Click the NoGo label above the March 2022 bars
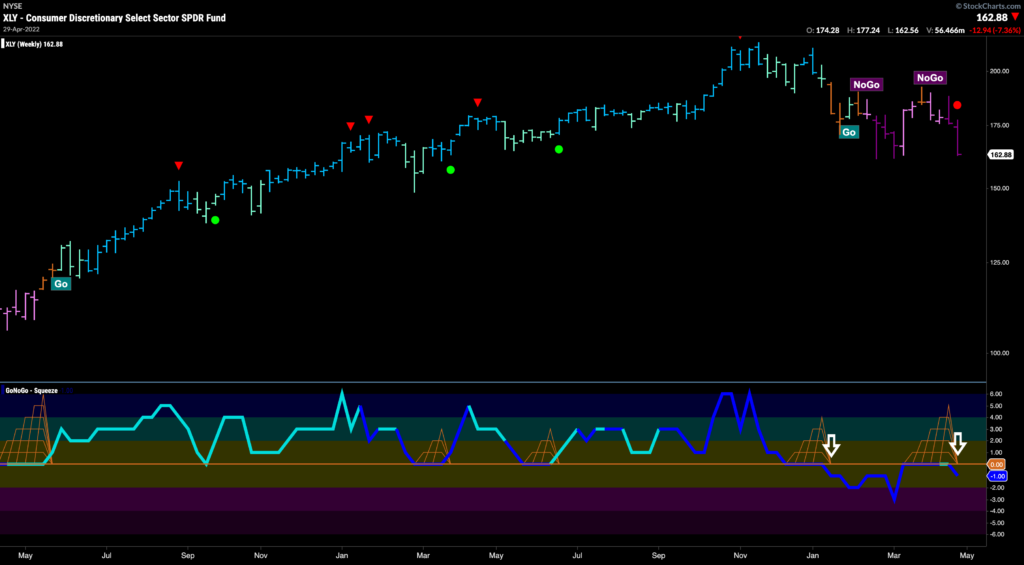The image size is (1024, 565). pos(929,78)
